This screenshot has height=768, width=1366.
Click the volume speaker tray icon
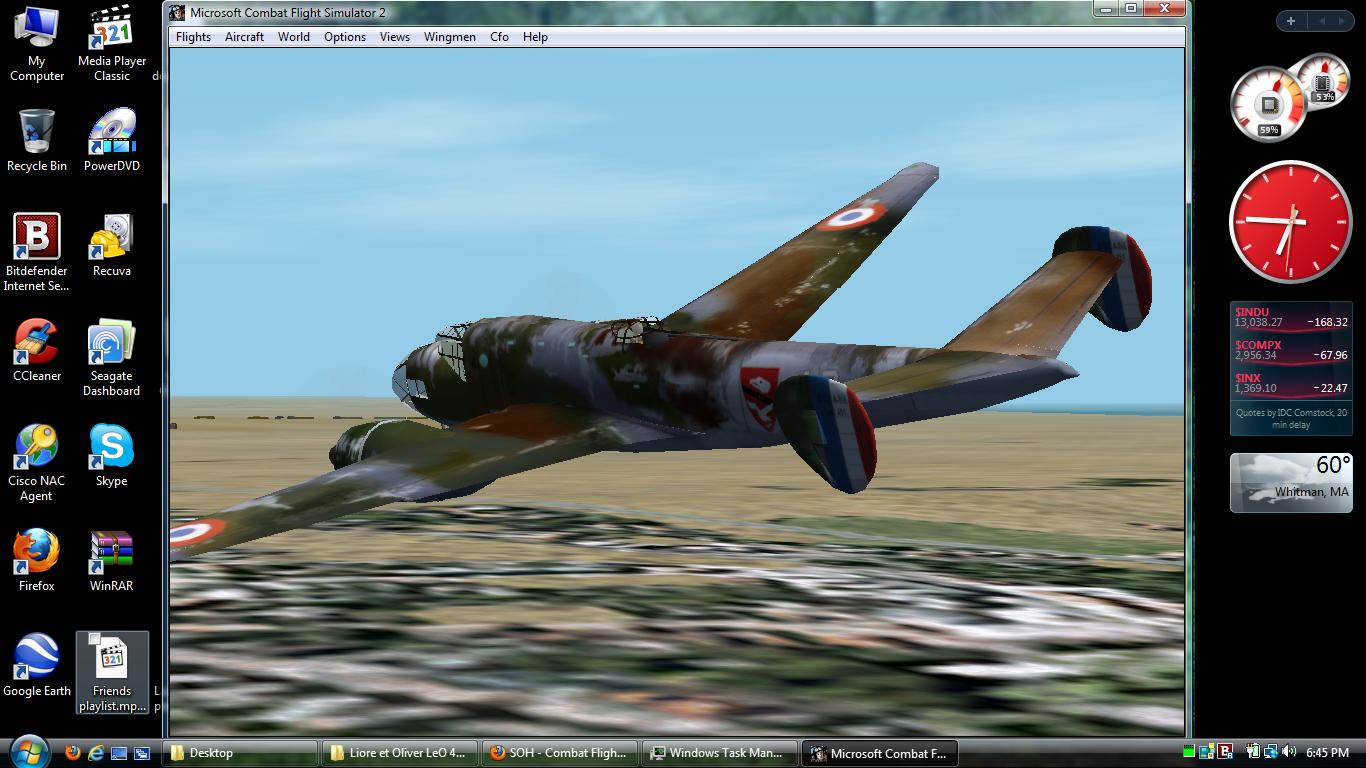tap(1288, 752)
